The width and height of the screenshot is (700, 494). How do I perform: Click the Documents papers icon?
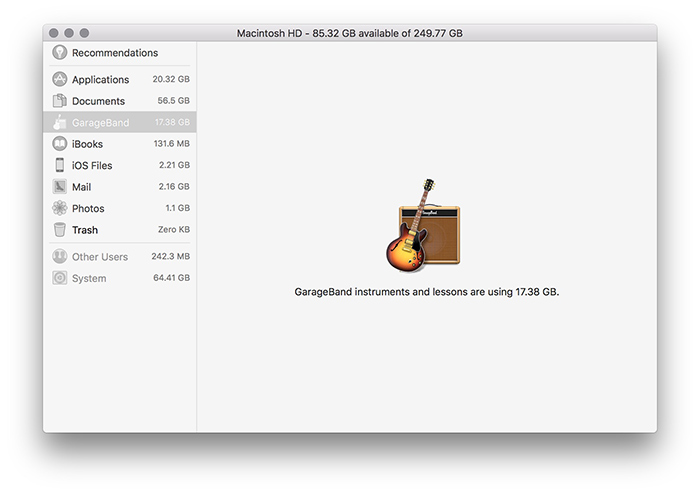[59, 101]
